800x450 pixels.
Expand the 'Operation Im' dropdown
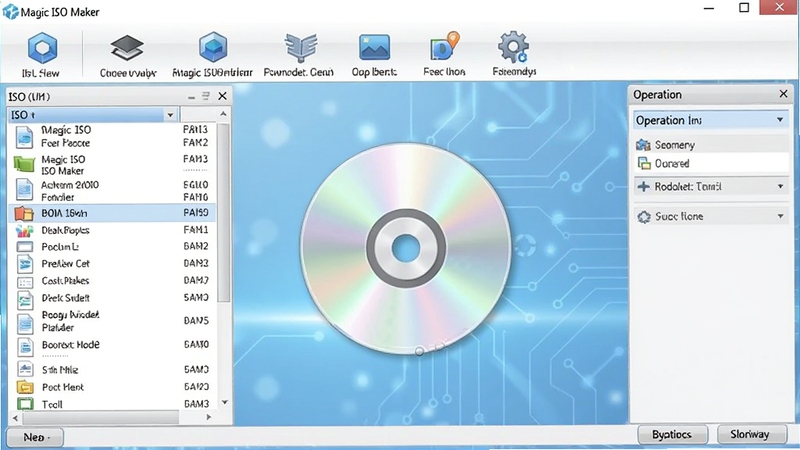pos(780,120)
